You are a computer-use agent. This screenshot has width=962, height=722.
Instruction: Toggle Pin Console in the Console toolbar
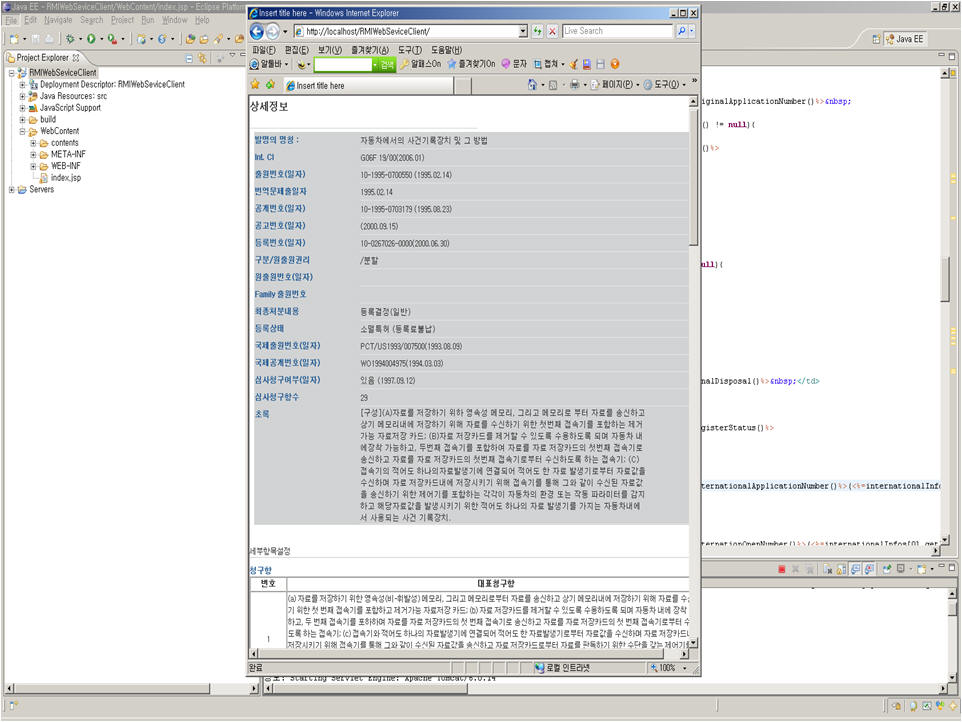885,568
